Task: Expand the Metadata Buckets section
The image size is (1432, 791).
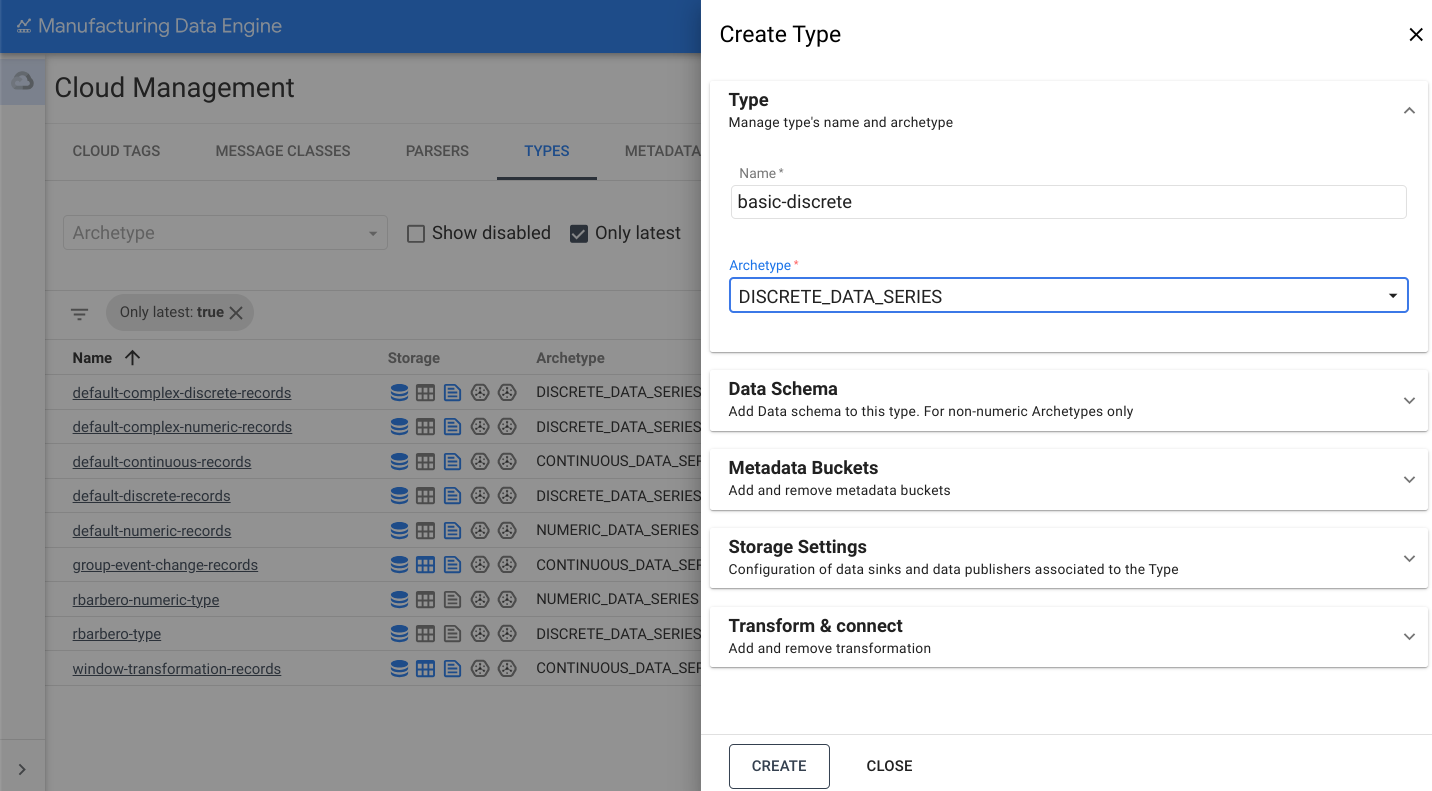Action: pos(1068,479)
